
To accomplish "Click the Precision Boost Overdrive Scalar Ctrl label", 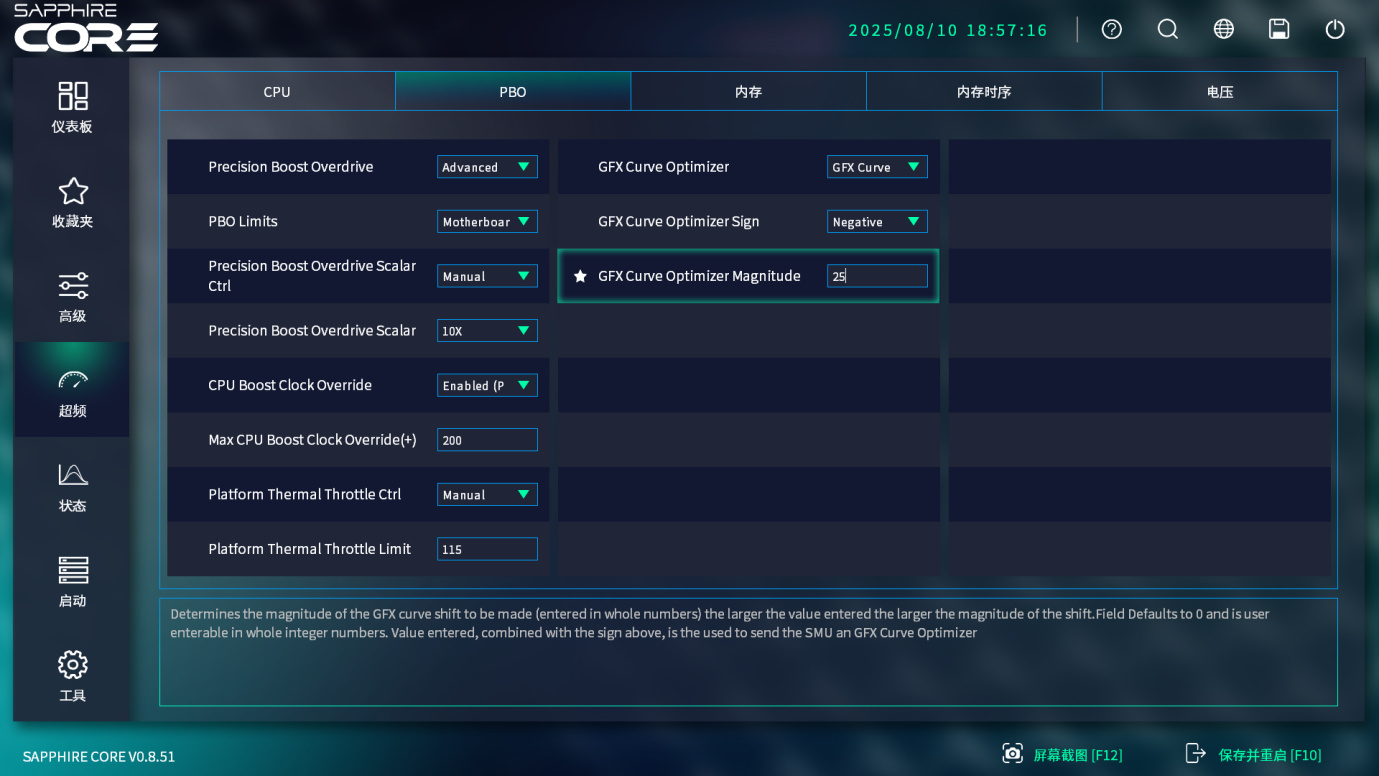I will [x=312, y=276].
